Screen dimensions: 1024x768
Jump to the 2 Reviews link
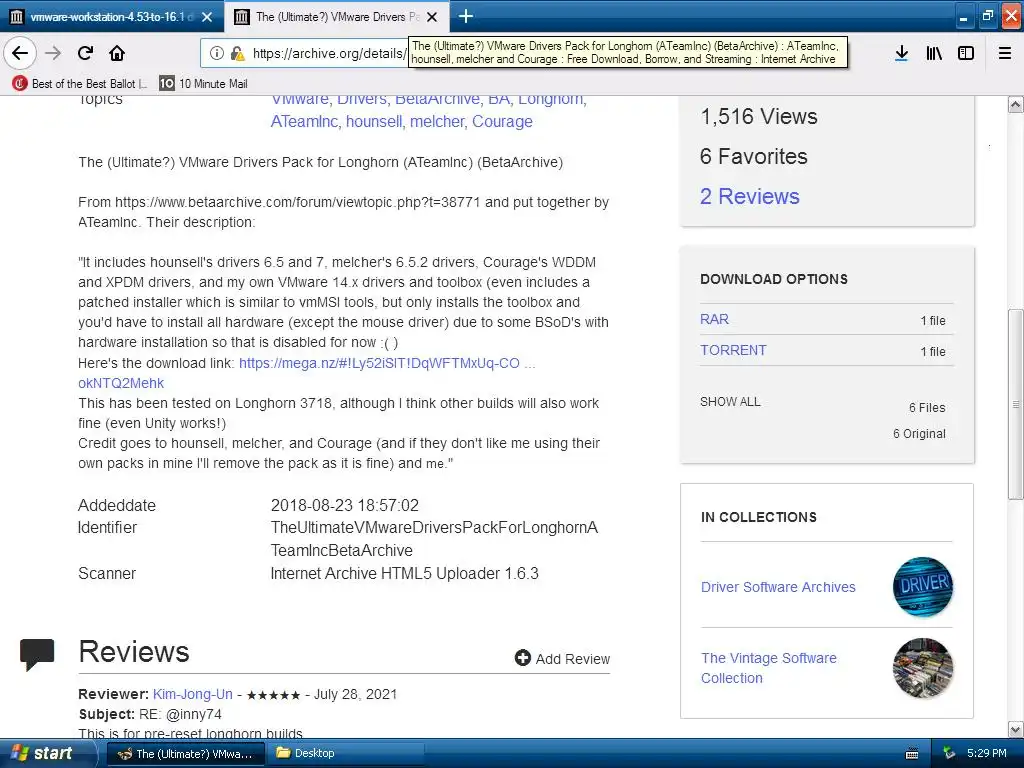[x=749, y=197]
